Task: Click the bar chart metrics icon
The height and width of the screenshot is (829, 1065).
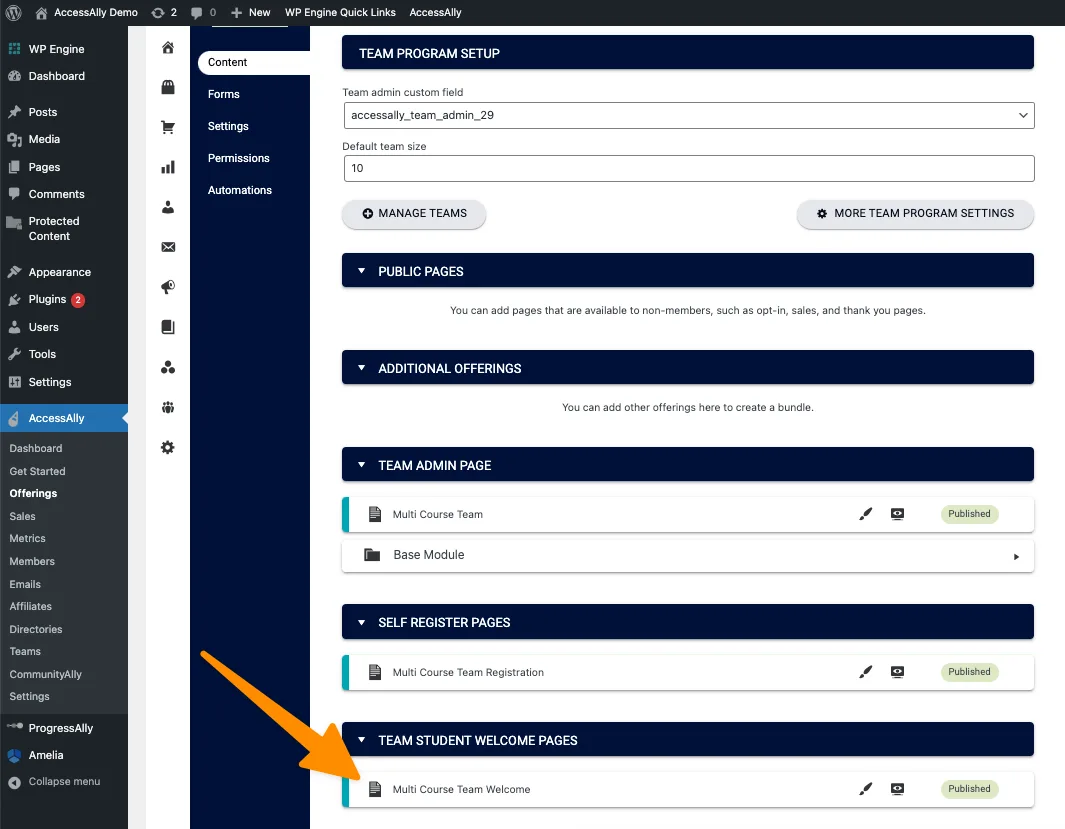Action: click(168, 167)
